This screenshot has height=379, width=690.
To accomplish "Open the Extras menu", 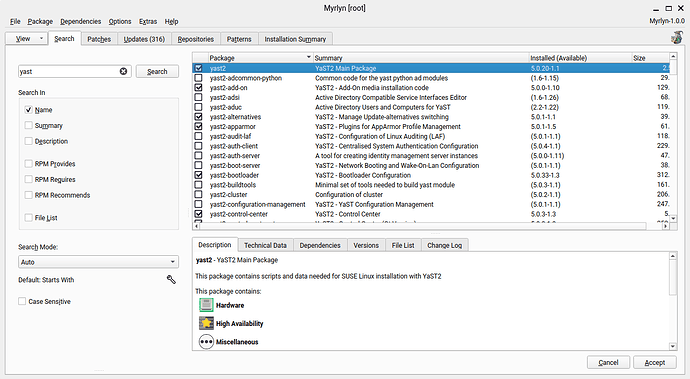I will [x=148, y=22].
